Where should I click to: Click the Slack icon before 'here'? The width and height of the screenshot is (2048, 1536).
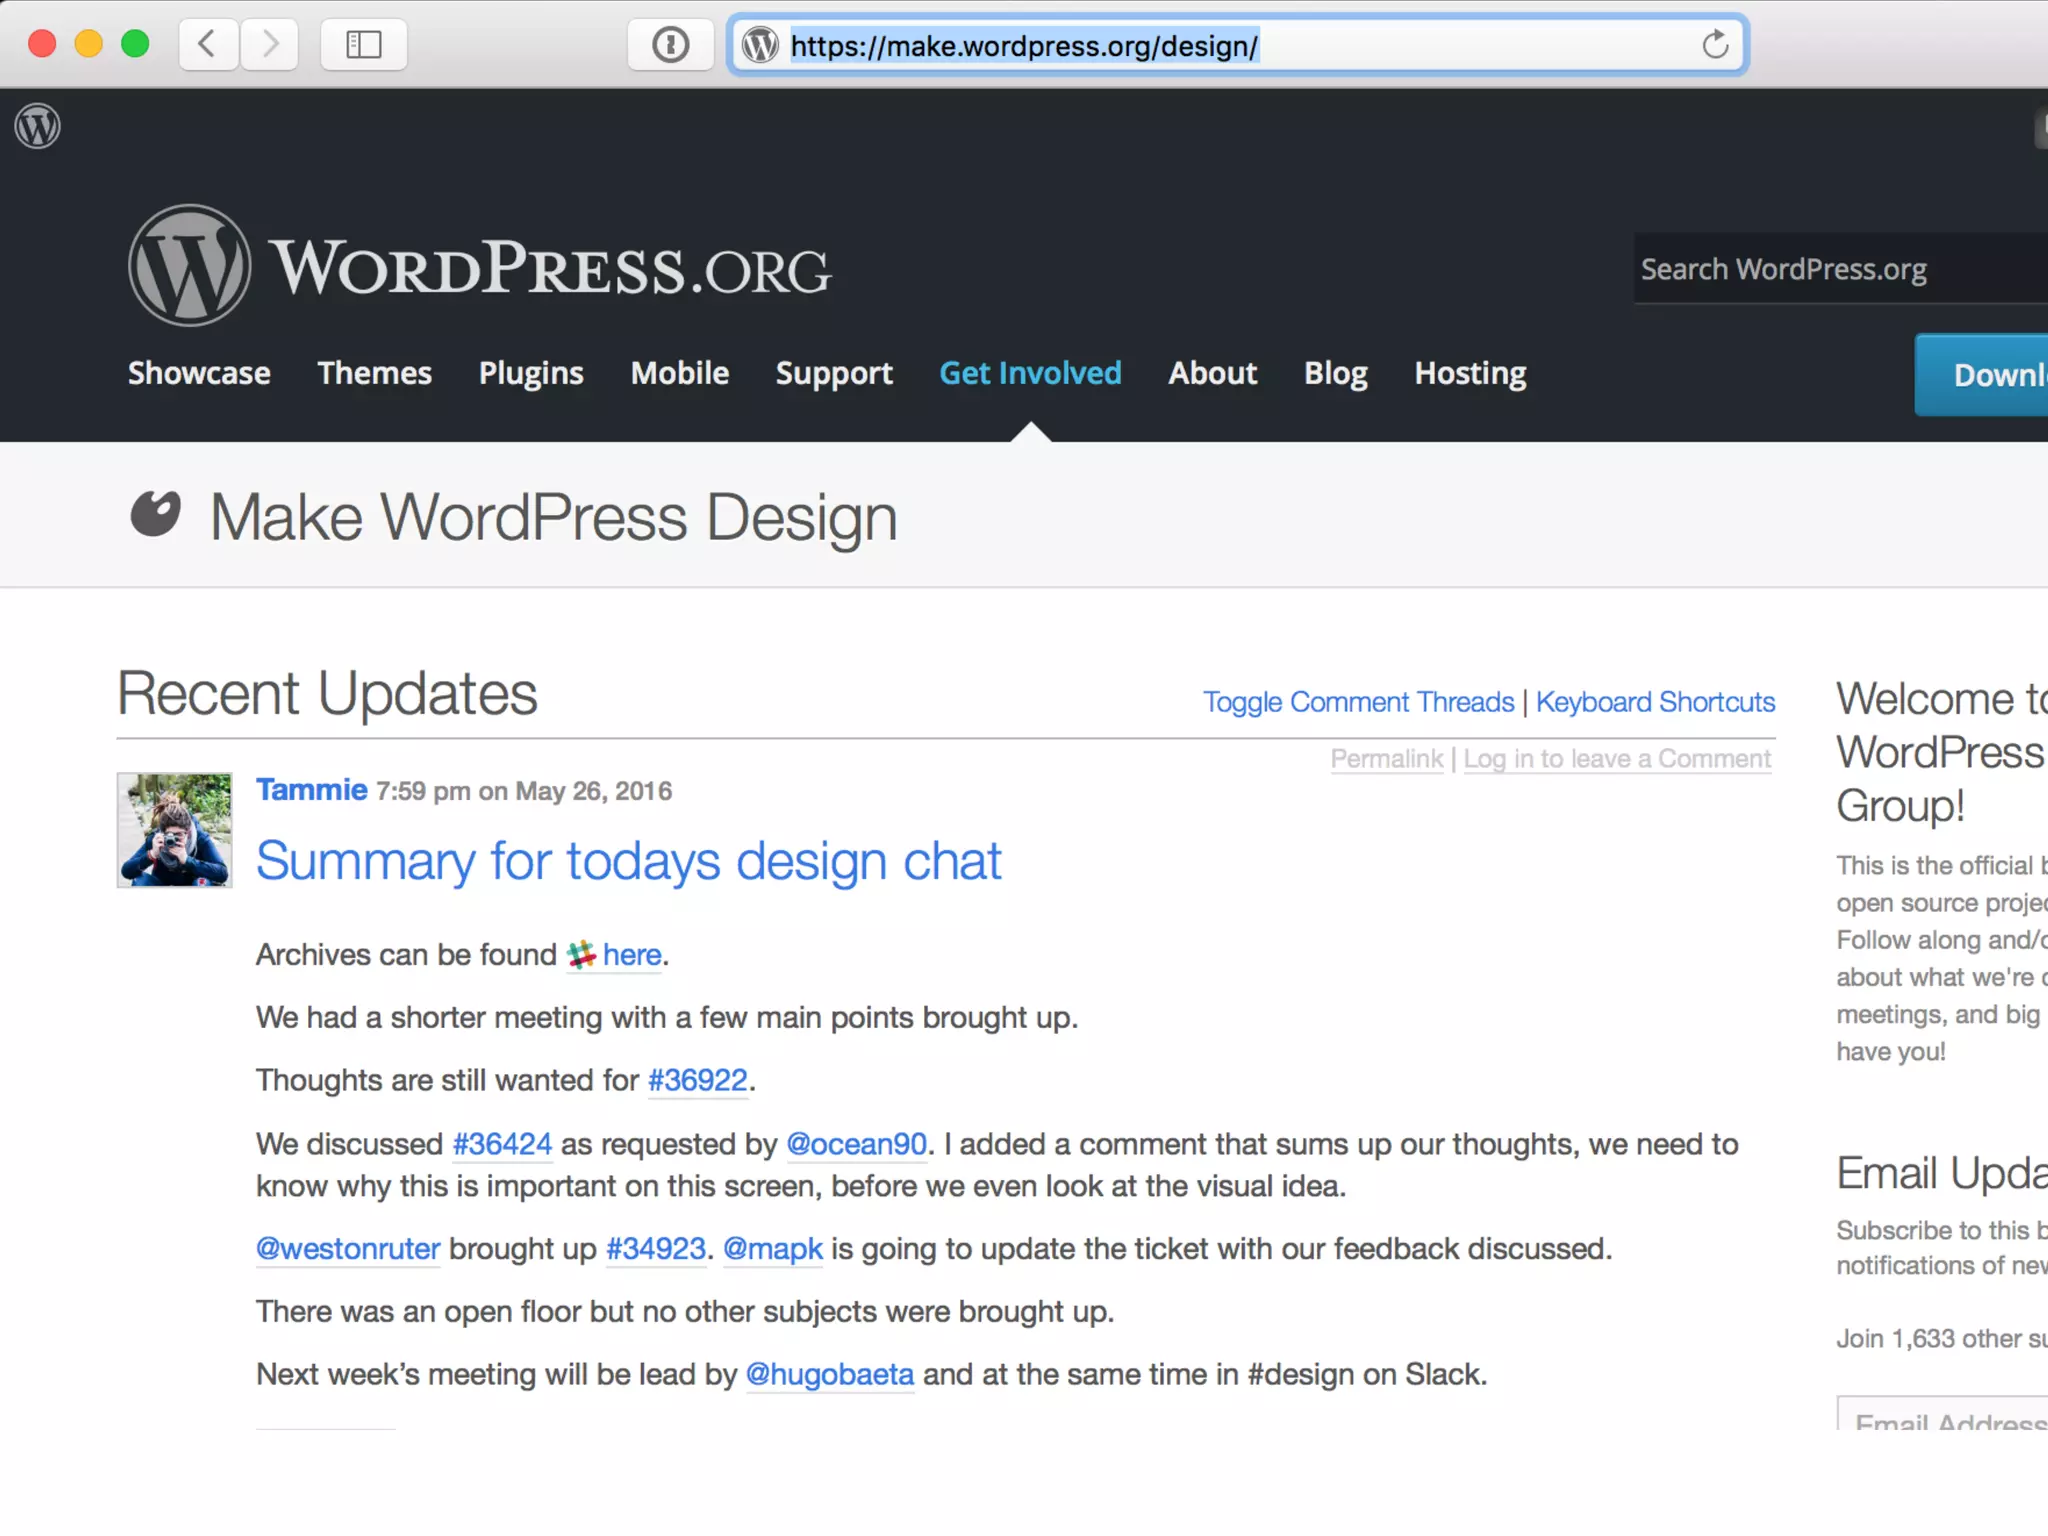(x=581, y=955)
